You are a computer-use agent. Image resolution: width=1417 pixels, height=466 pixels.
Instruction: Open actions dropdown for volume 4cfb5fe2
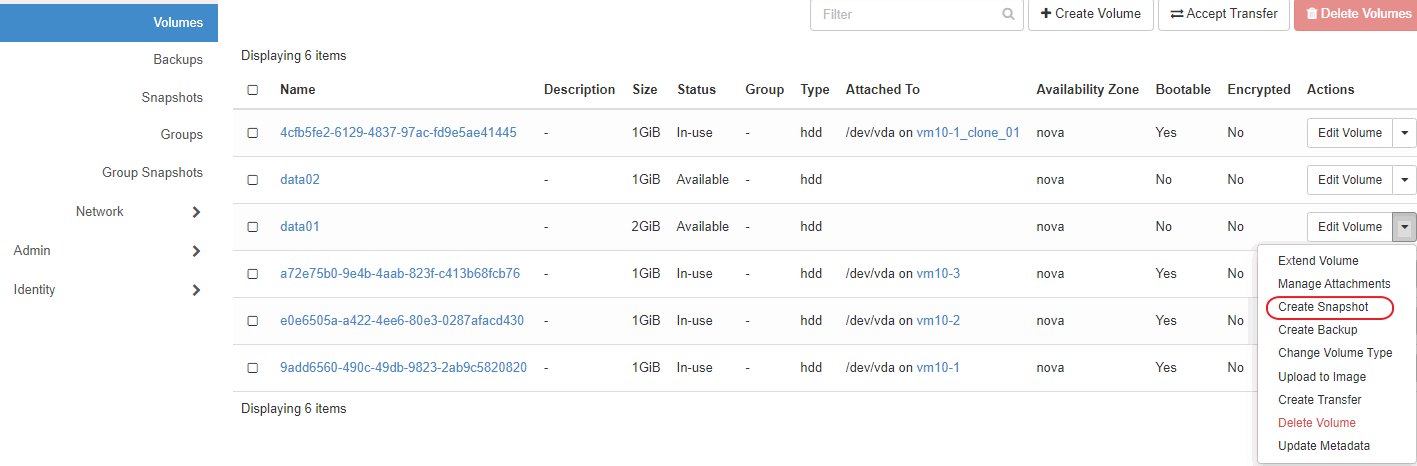[1405, 133]
